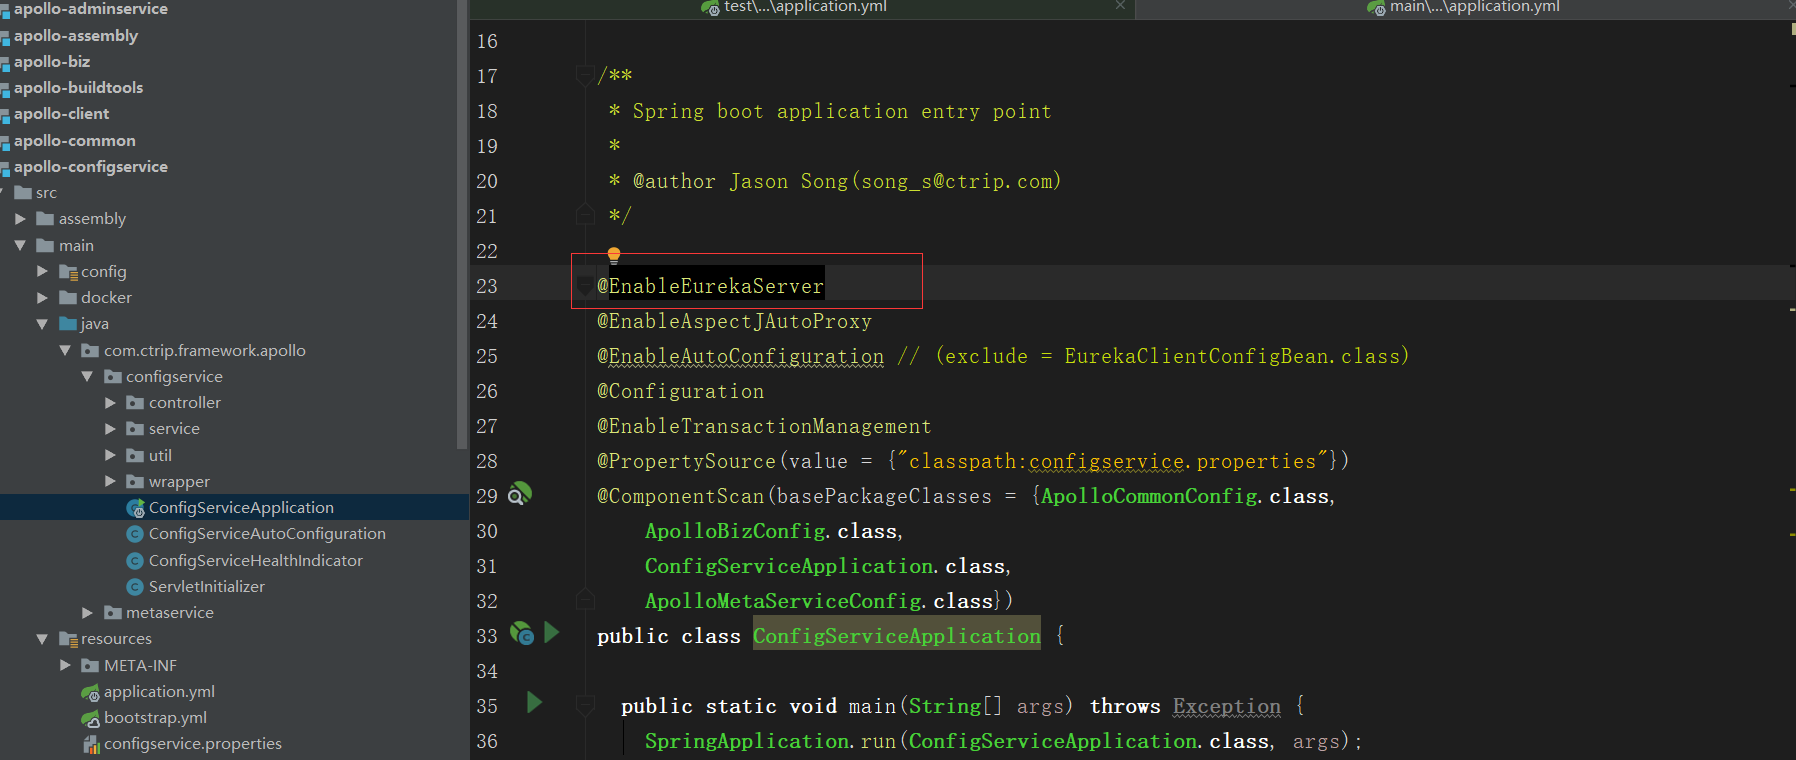
Task: Select the apollo-biz module
Action: pos(52,62)
